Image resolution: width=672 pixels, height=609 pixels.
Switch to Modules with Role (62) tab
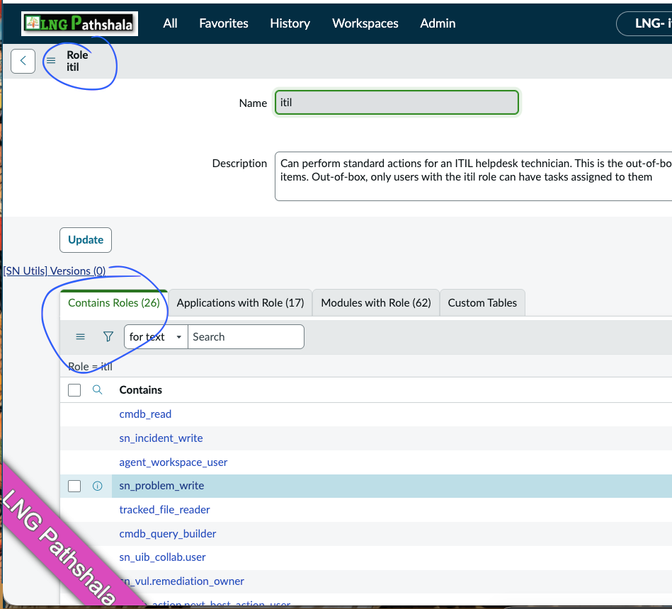click(x=376, y=303)
